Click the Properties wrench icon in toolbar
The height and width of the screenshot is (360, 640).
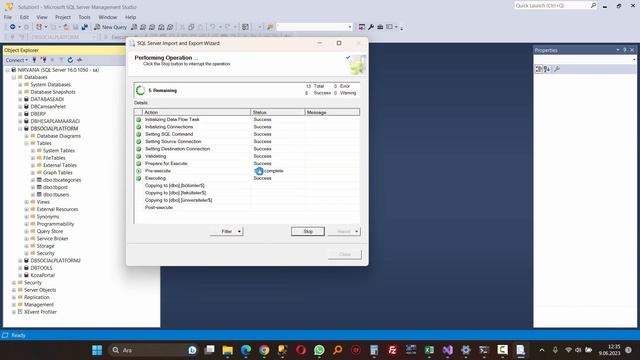pyautogui.click(x=371, y=27)
